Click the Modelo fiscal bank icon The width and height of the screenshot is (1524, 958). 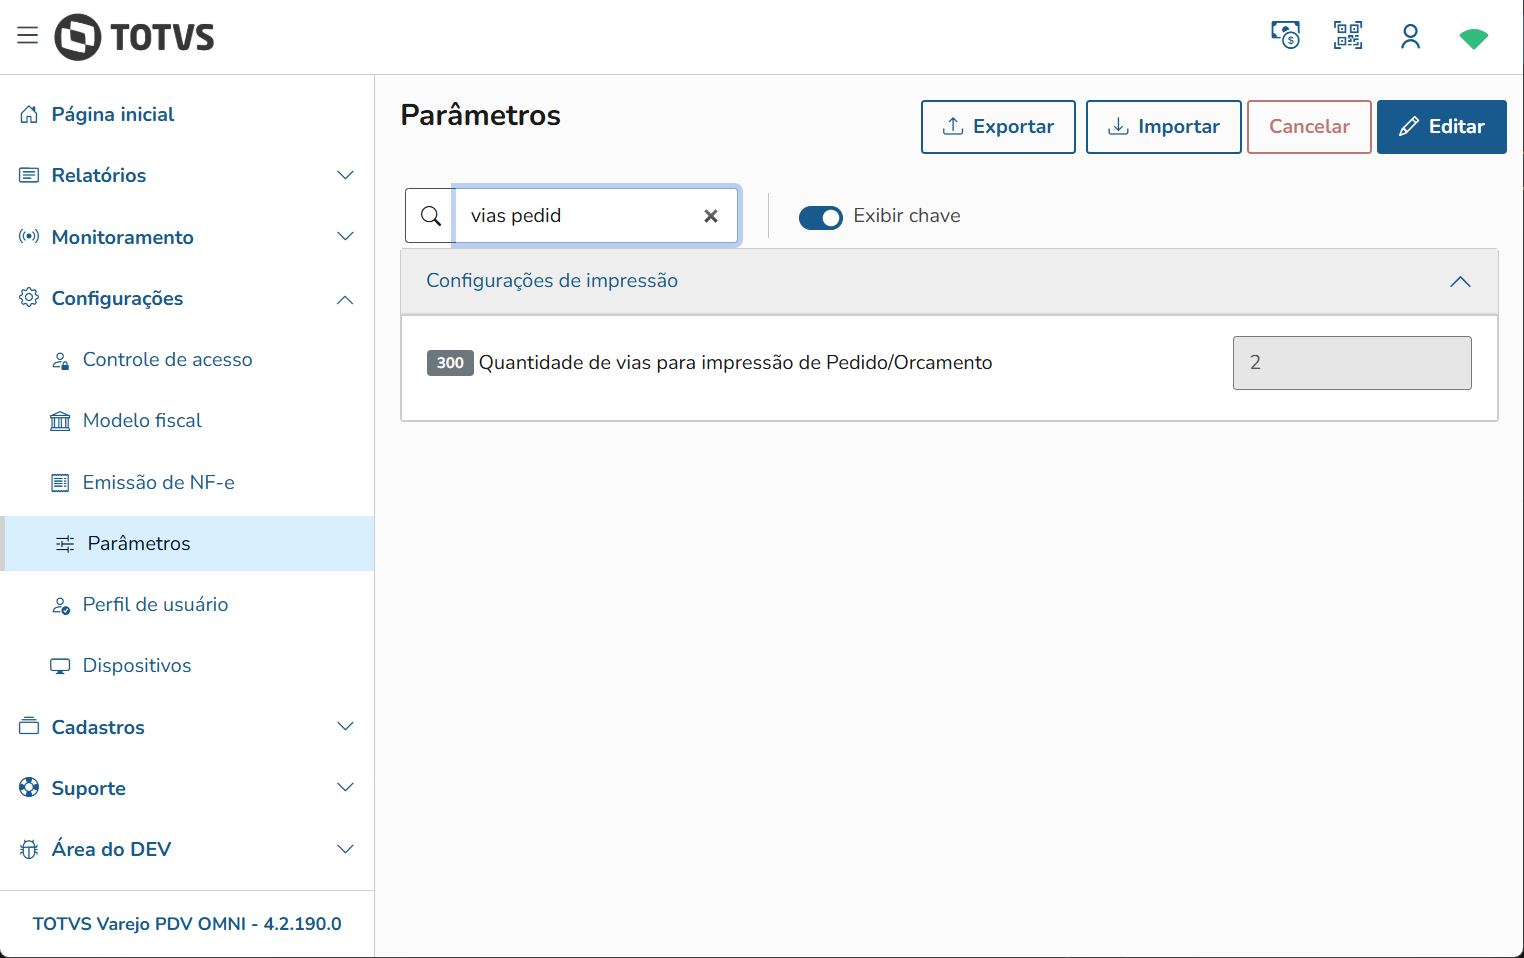pos(60,421)
